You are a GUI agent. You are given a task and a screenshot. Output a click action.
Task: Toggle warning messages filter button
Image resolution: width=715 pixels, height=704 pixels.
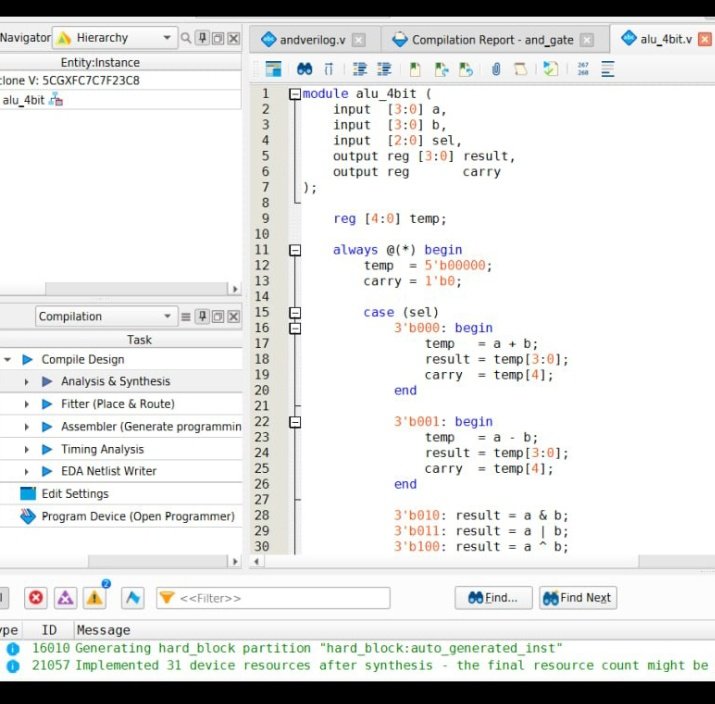point(94,597)
